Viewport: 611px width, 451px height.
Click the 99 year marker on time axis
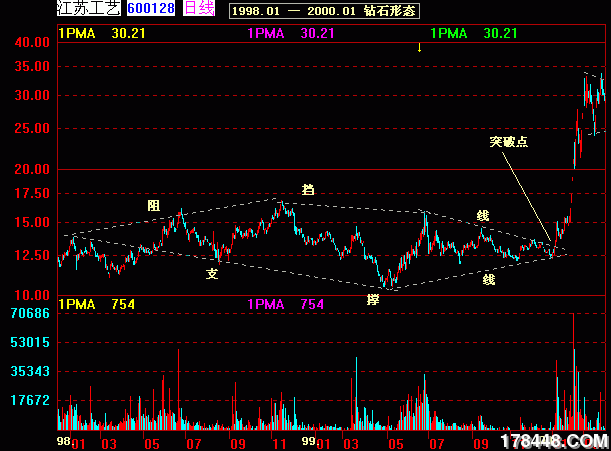tap(310, 441)
